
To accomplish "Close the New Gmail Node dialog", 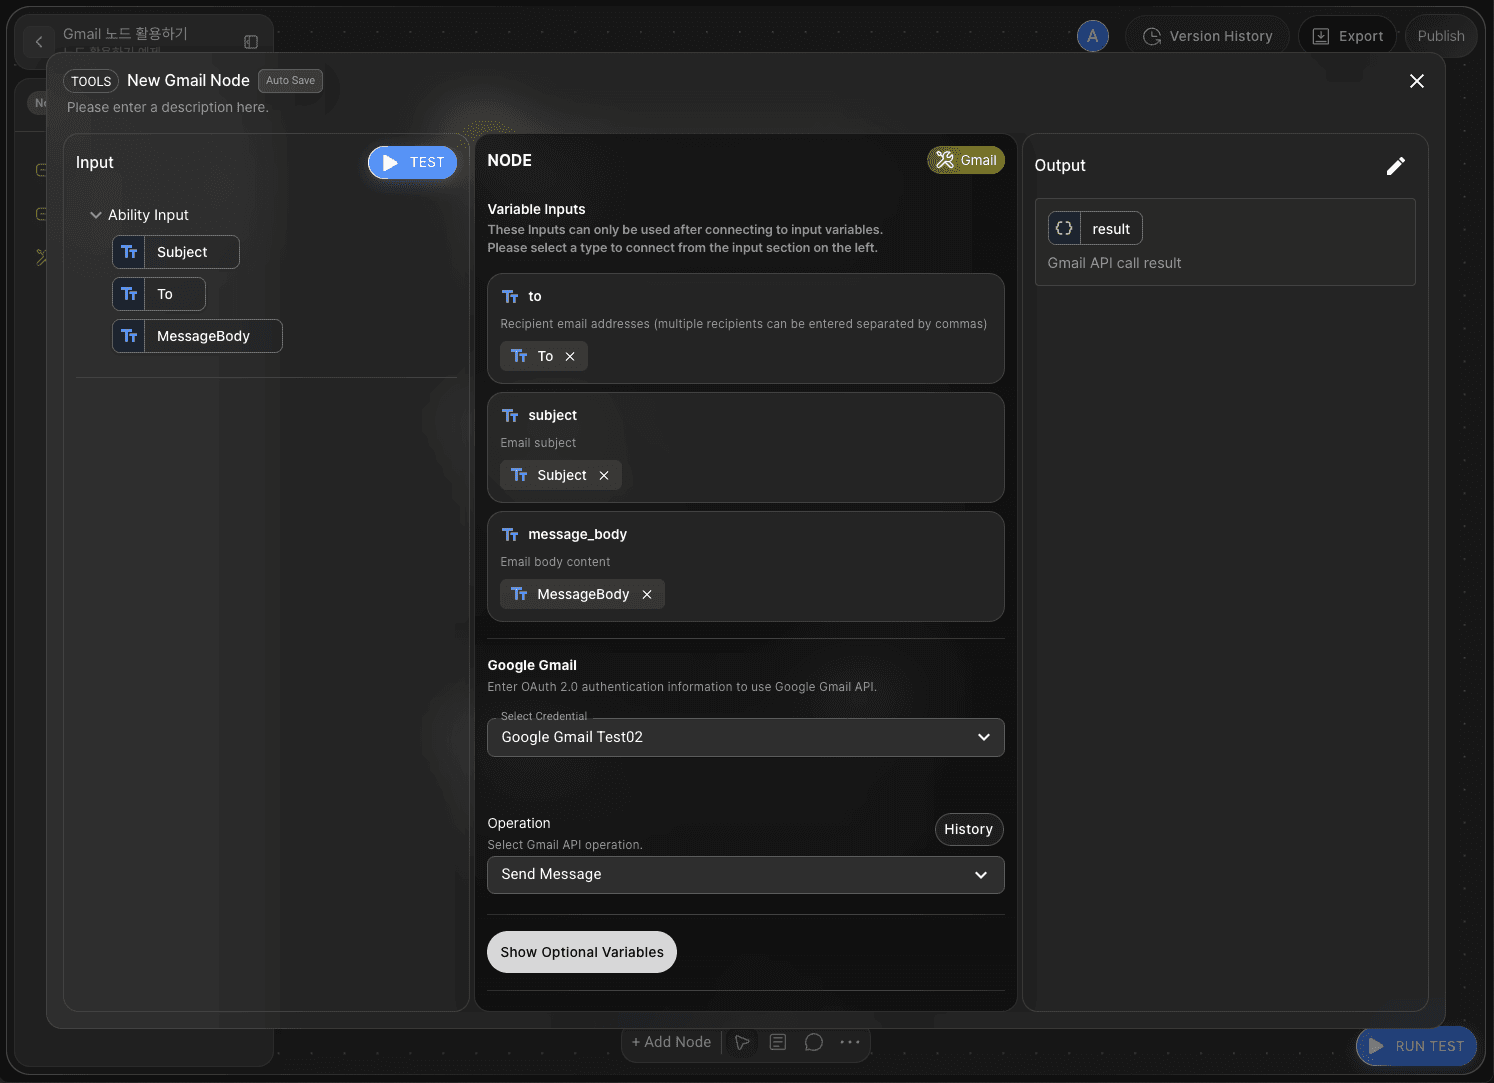I will click(1416, 81).
